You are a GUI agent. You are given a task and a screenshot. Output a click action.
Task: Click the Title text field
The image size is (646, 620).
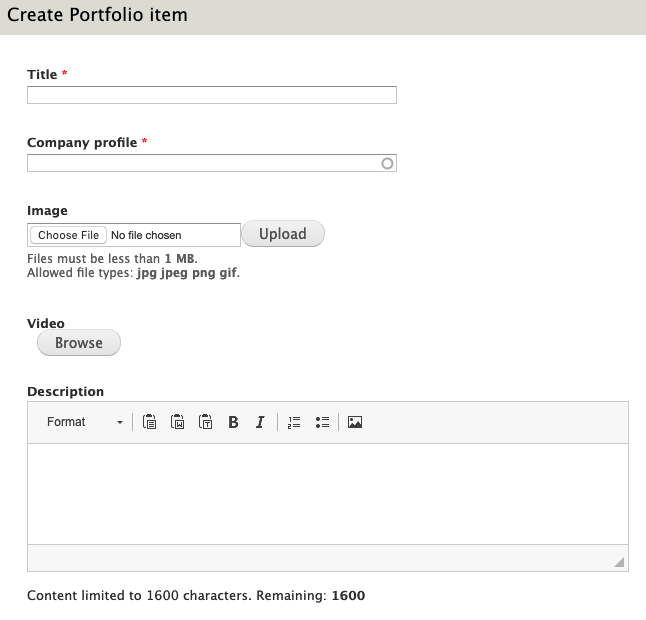(212, 95)
